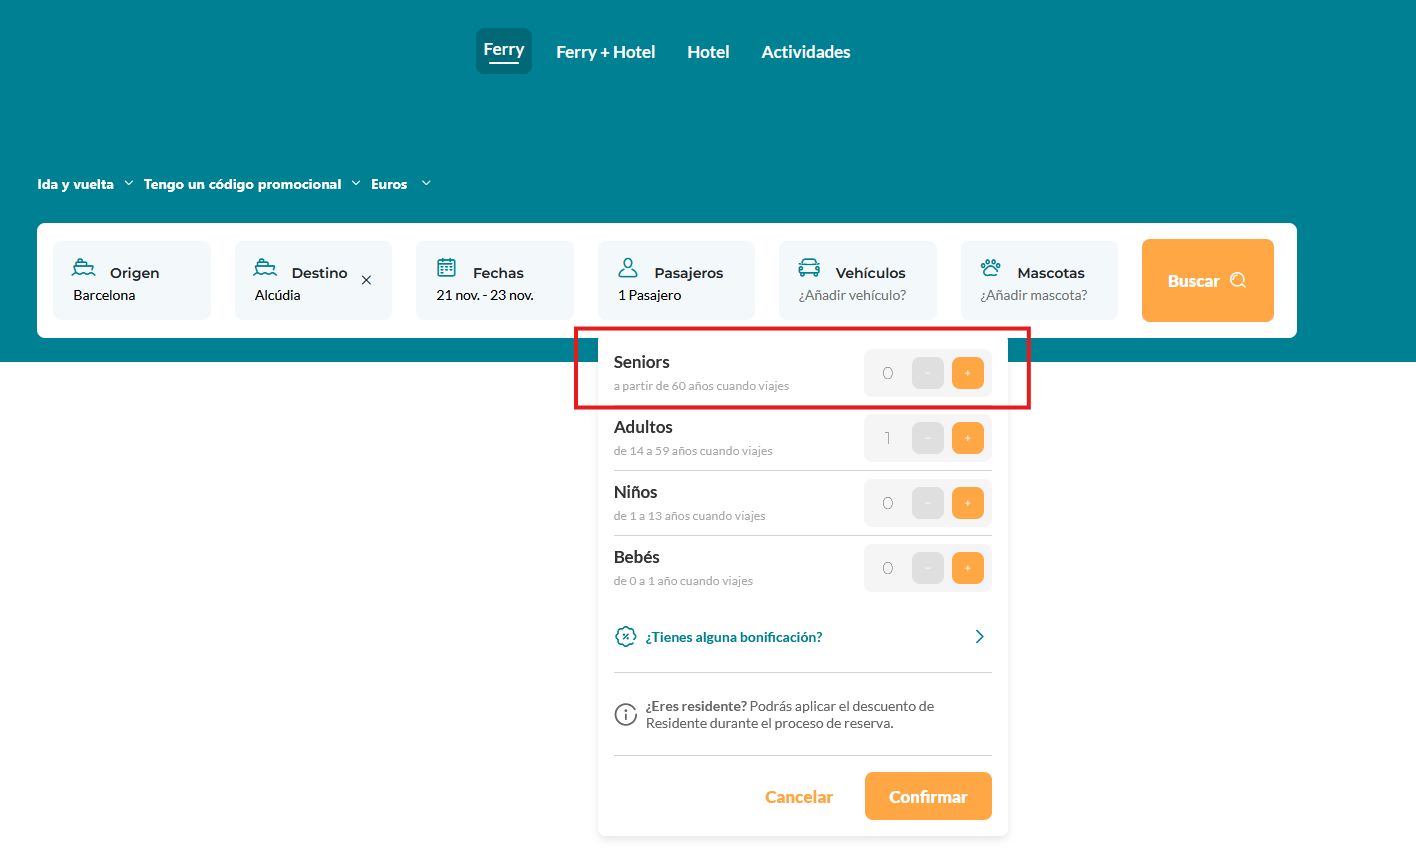The image size is (1416, 859).
Task: Switch to the Ferry + Hotel tab
Action: 605,52
